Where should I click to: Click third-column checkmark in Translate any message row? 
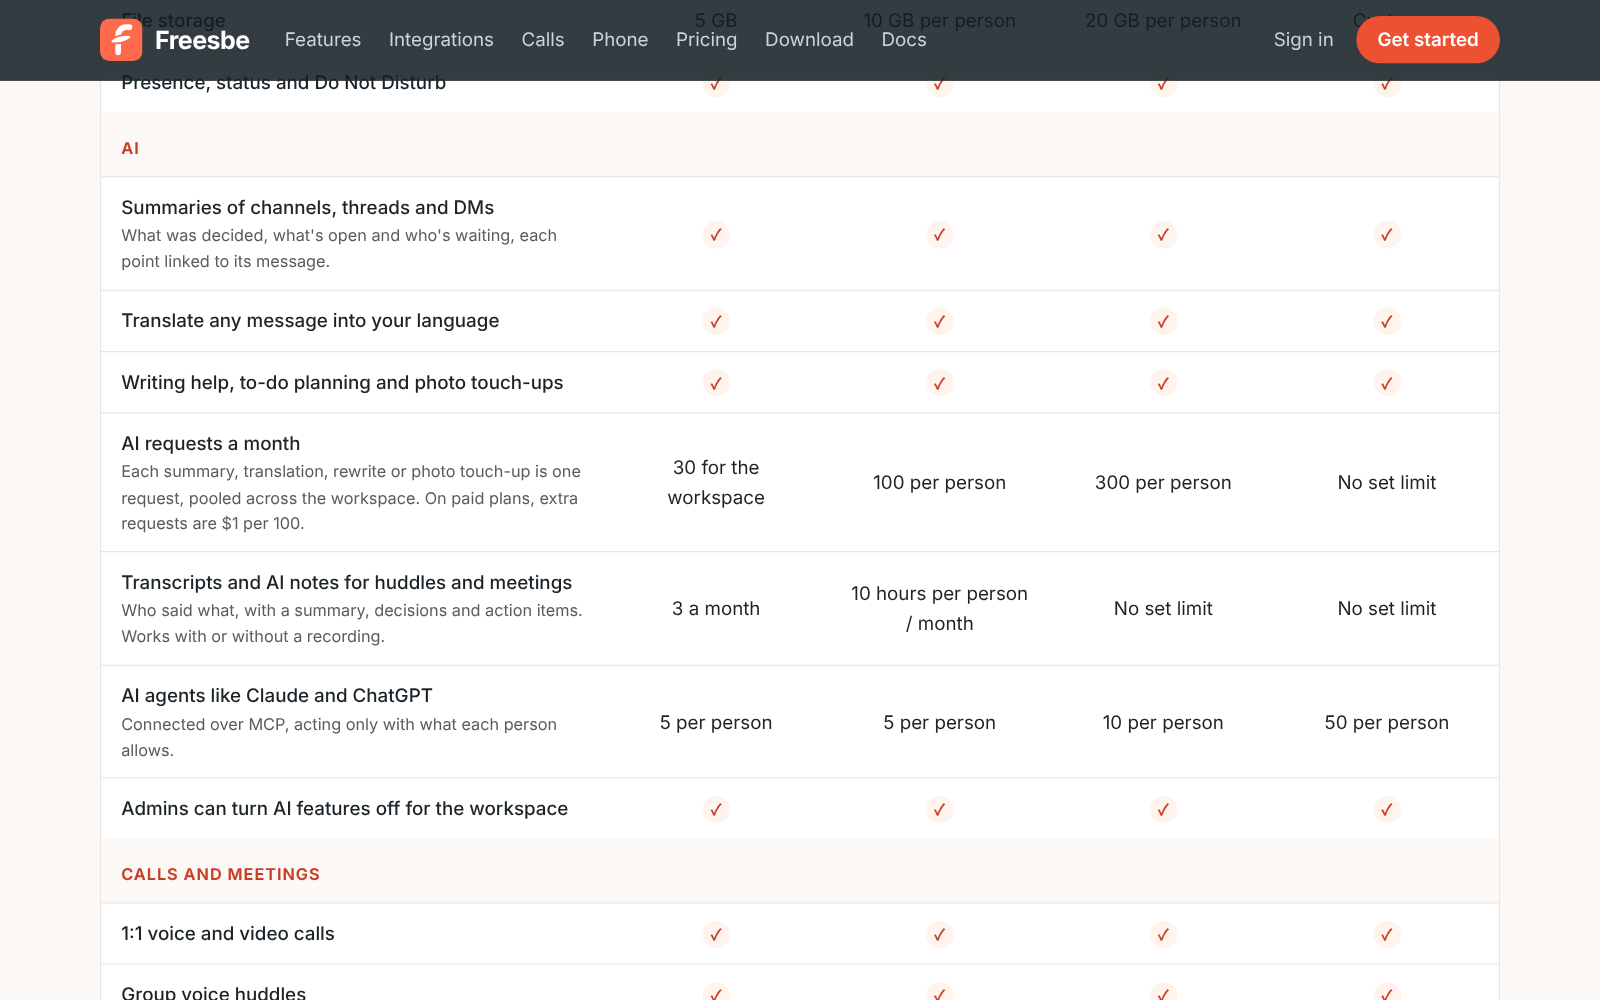(1163, 322)
